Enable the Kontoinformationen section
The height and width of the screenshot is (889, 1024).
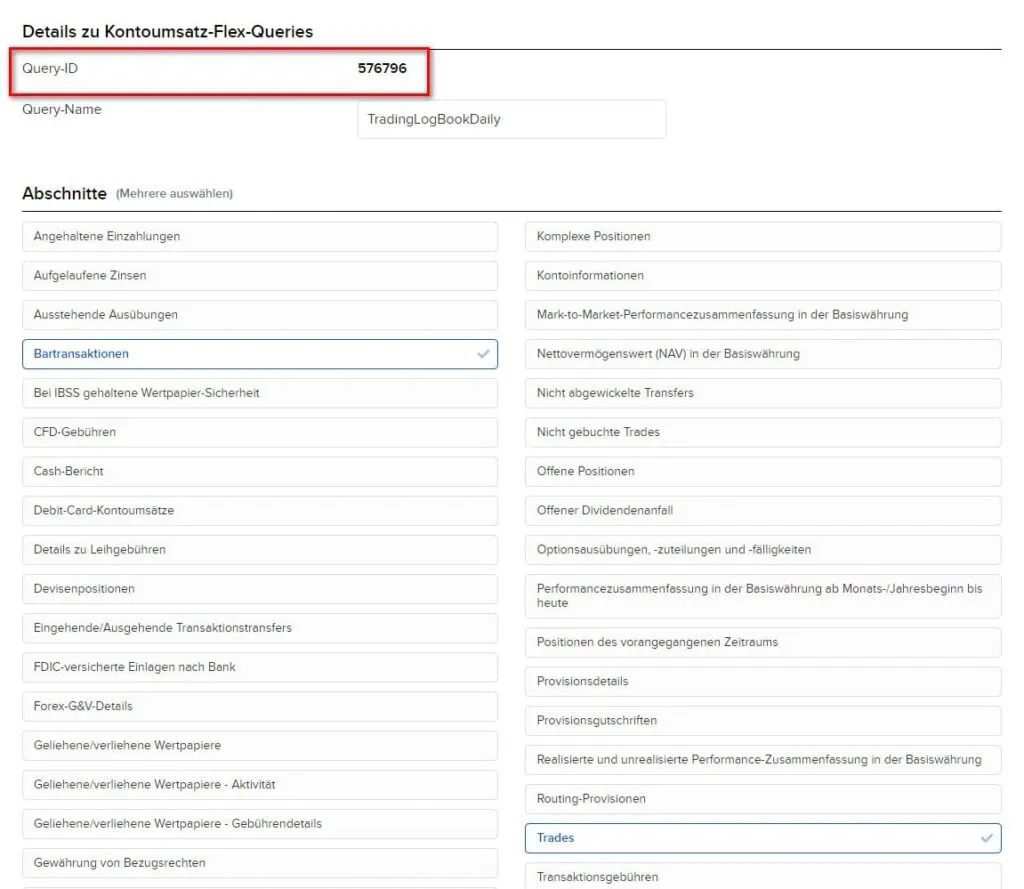click(x=763, y=276)
